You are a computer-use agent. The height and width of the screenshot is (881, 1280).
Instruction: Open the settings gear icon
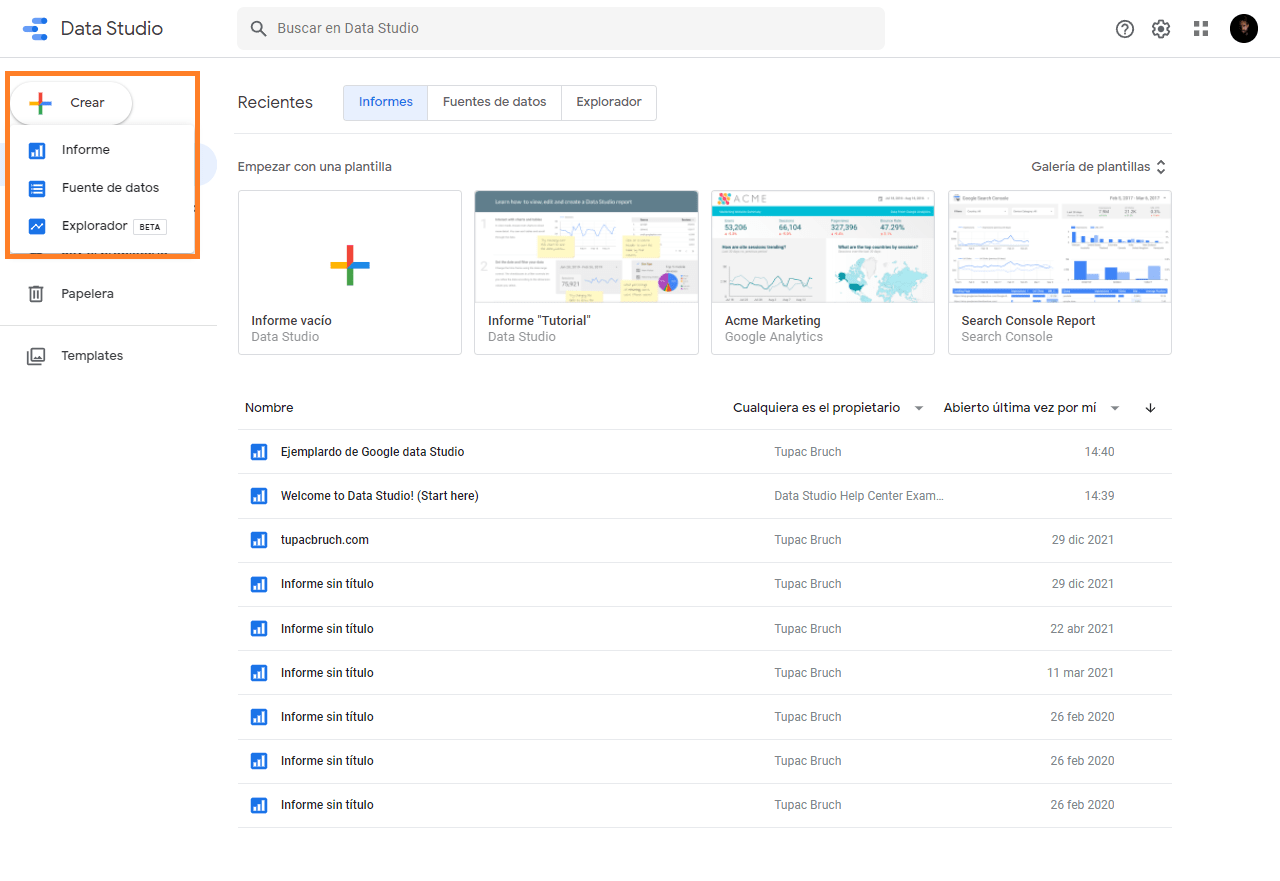[1161, 29]
